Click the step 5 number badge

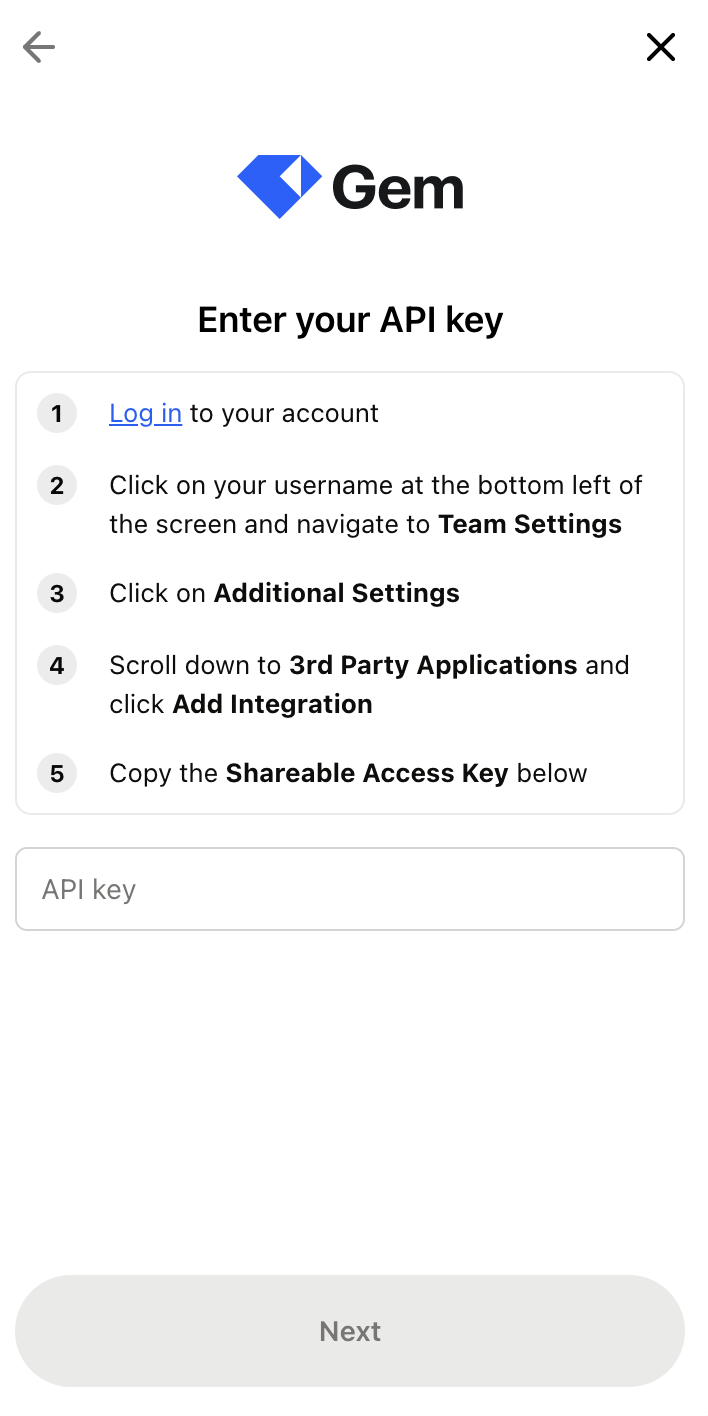click(x=57, y=774)
